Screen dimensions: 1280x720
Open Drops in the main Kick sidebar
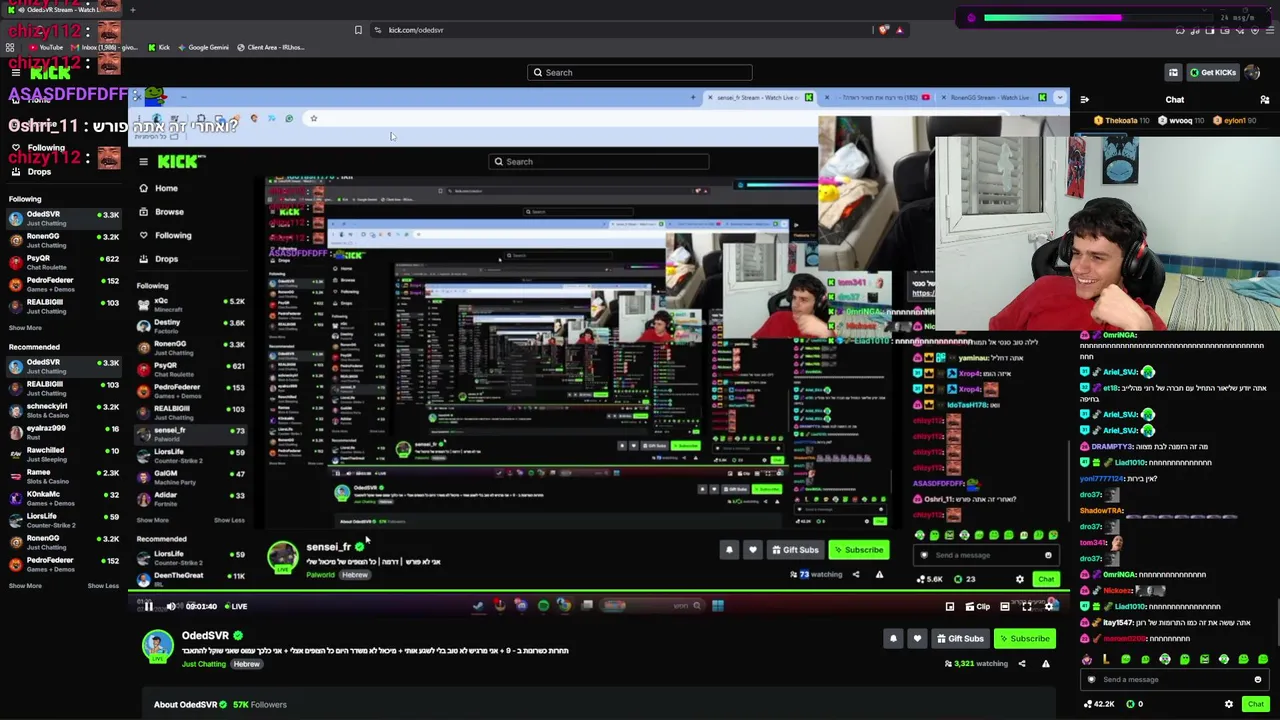click(x=39, y=172)
